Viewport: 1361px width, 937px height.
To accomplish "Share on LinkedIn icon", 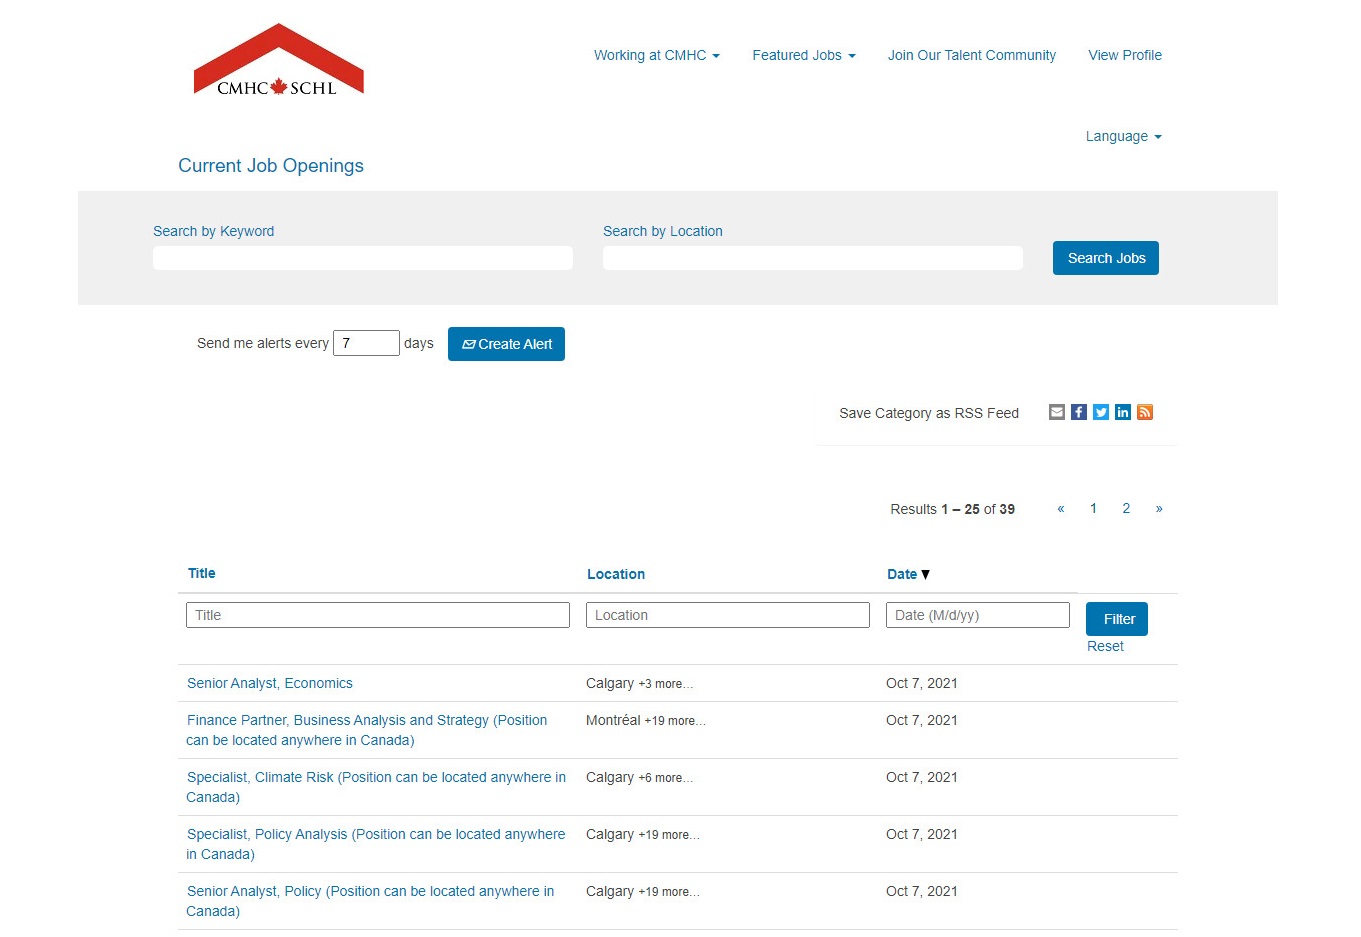I will (x=1122, y=412).
